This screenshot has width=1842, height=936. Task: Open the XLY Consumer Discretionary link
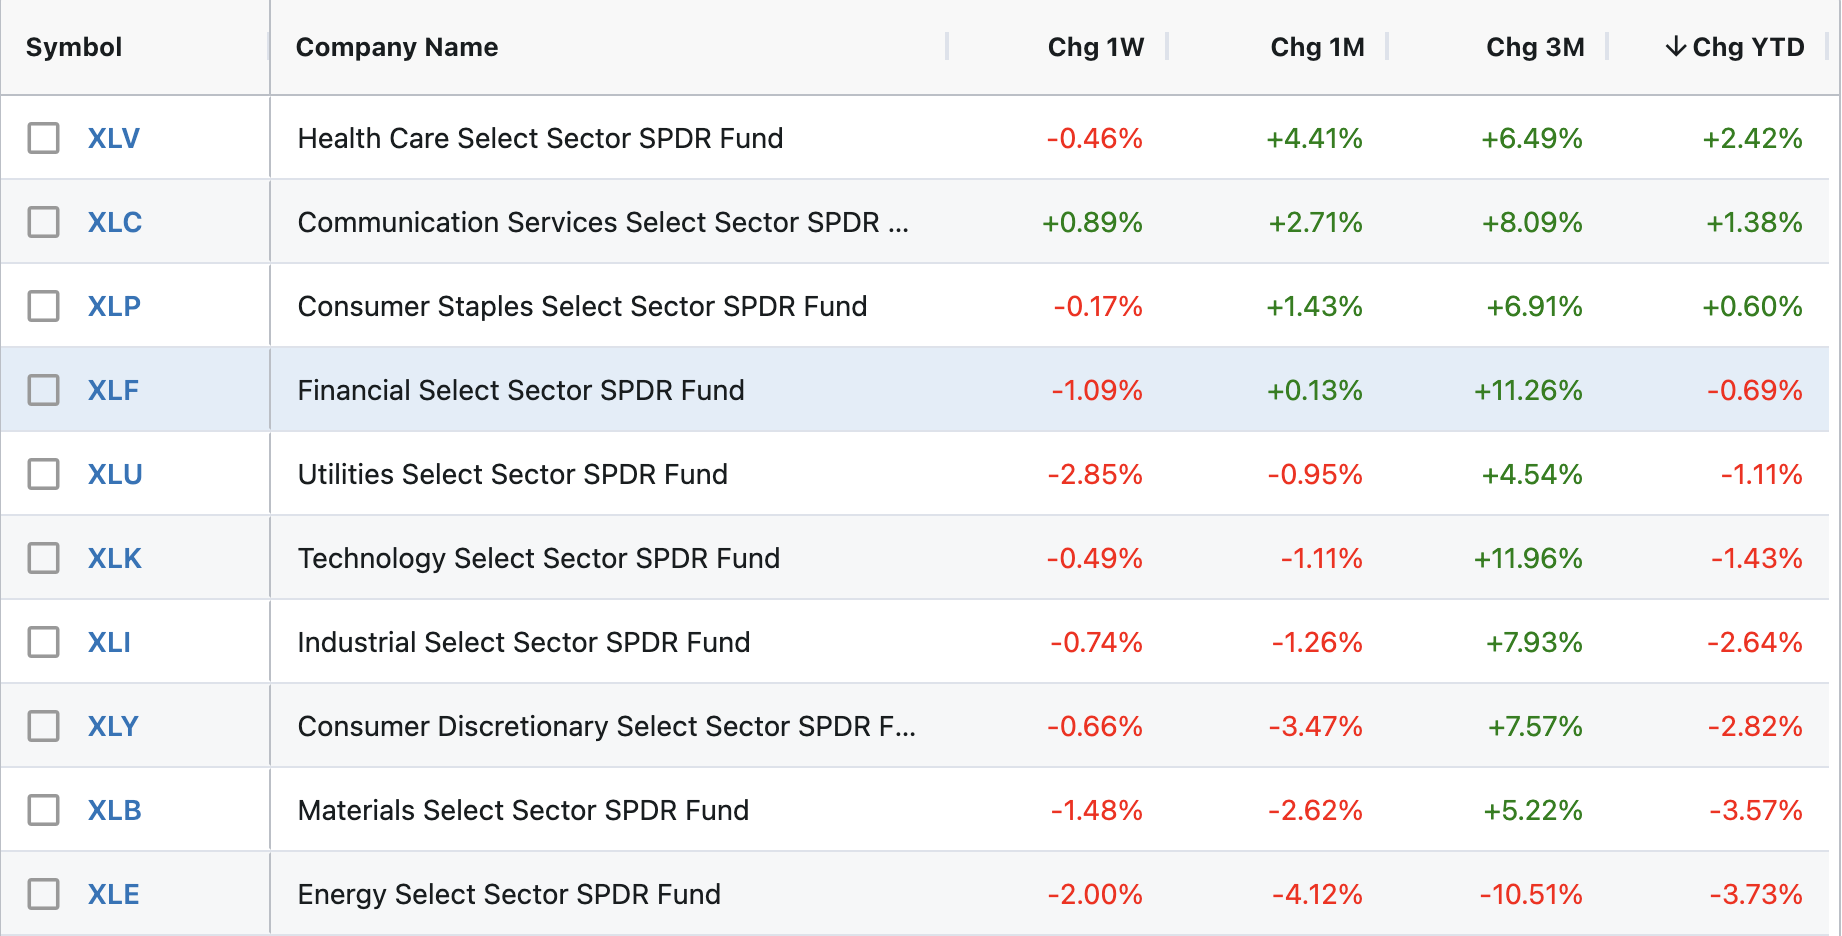click(x=113, y=725)
